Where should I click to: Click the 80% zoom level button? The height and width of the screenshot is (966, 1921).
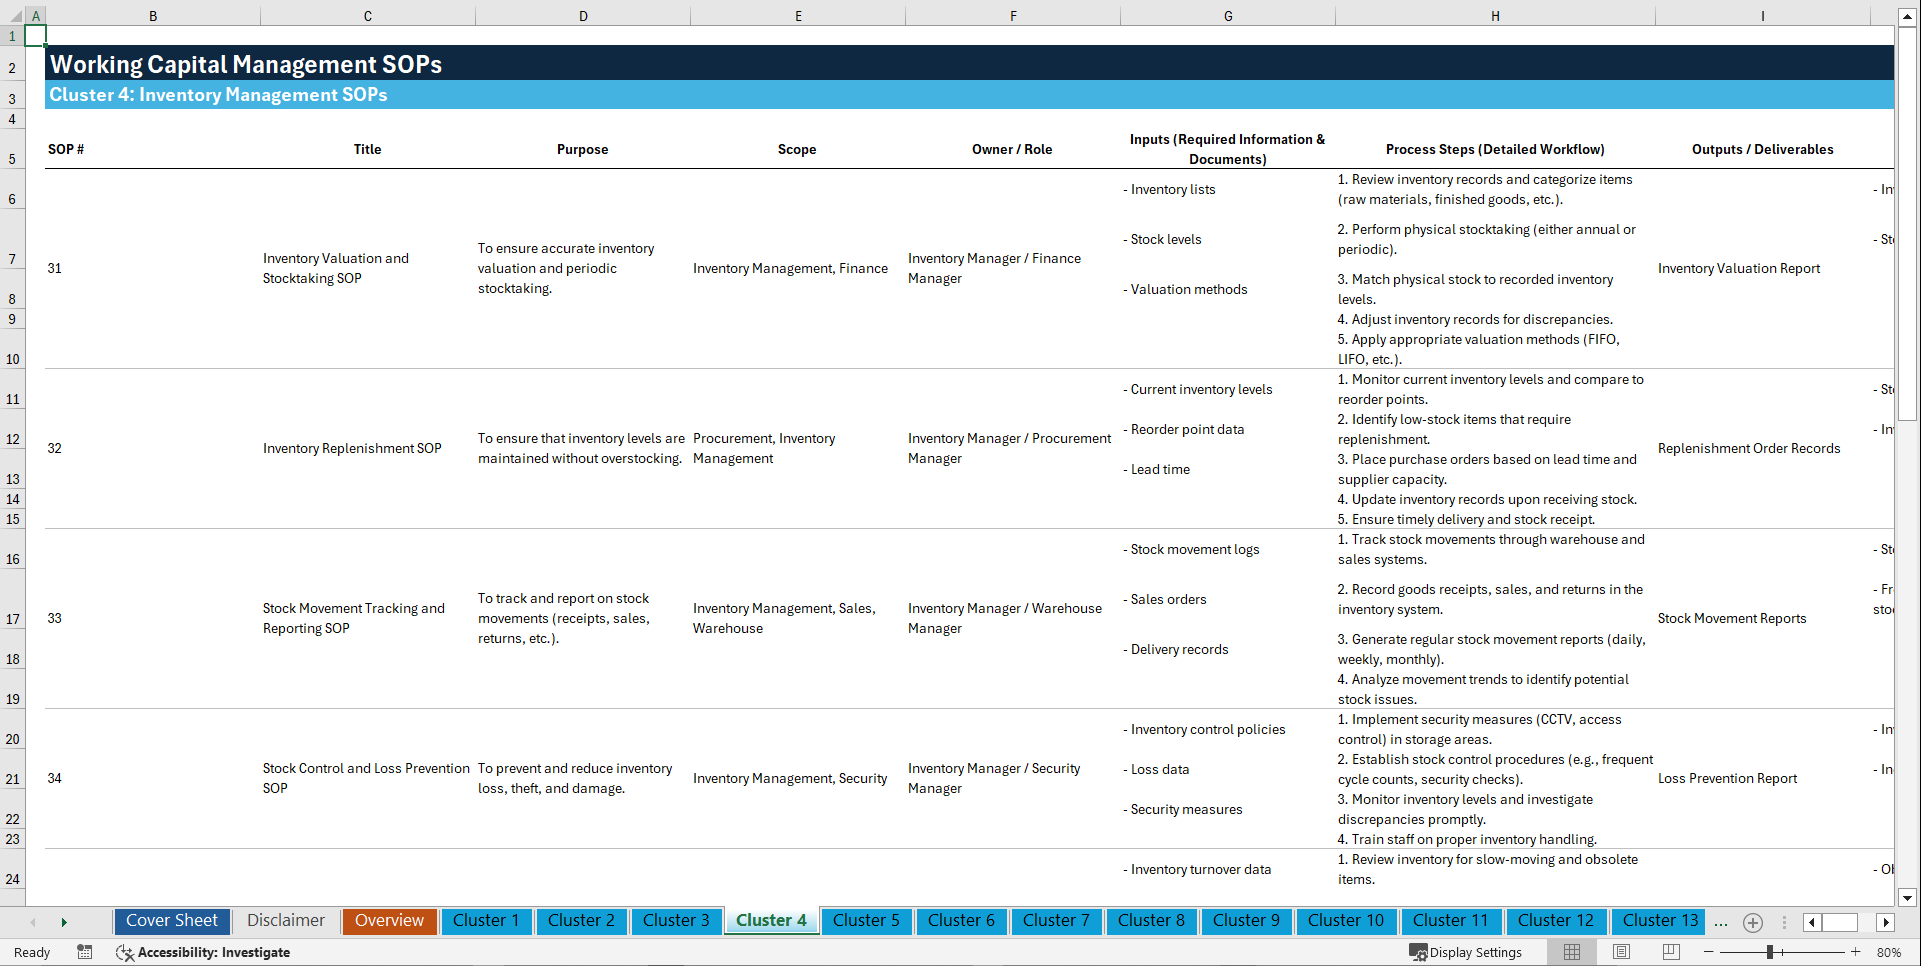click(1890, 952)
